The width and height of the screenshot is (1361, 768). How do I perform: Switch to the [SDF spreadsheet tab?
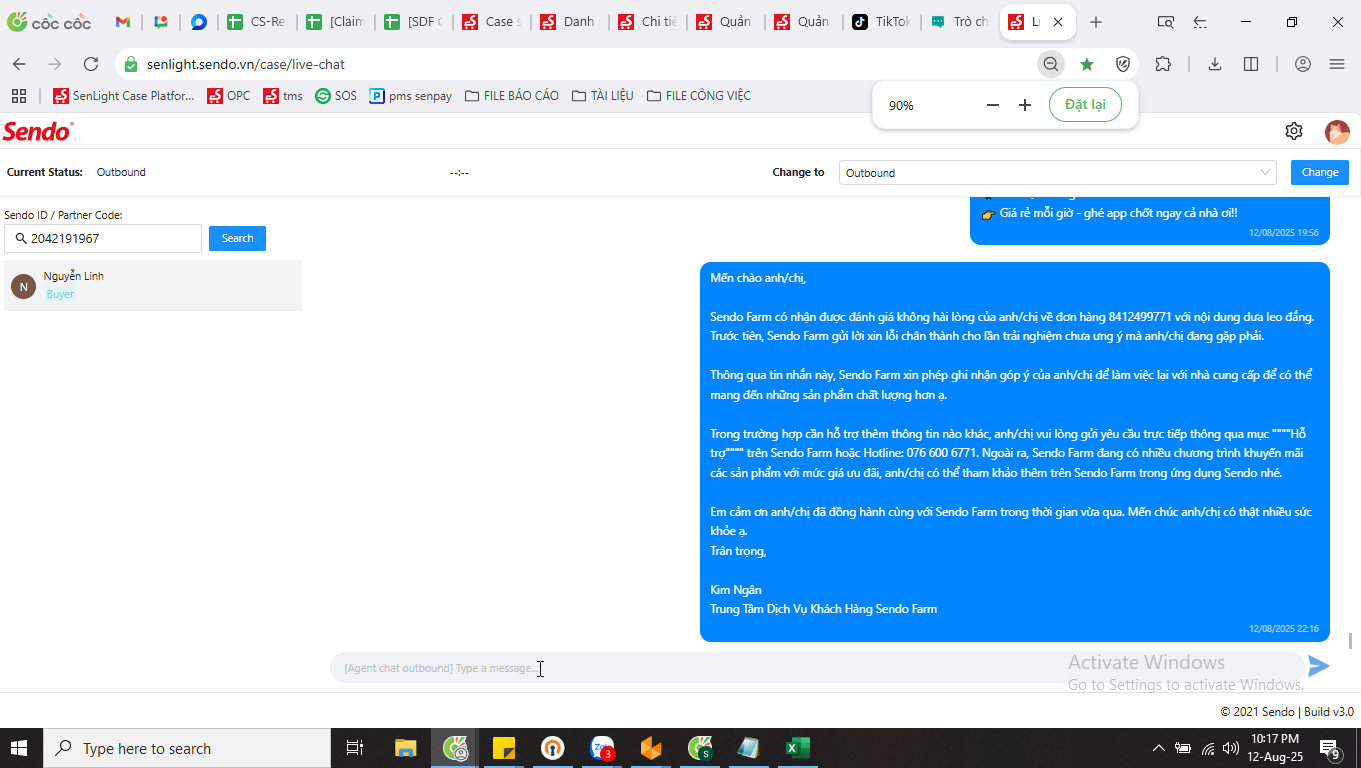pyautogui.click(x=415, y=22)
